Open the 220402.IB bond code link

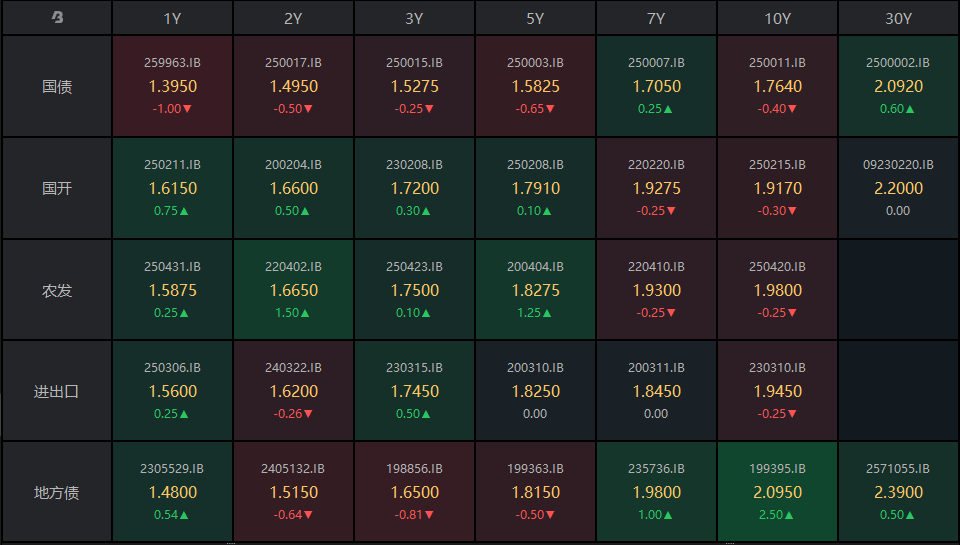pyautogui.click(x=293, y=267)
